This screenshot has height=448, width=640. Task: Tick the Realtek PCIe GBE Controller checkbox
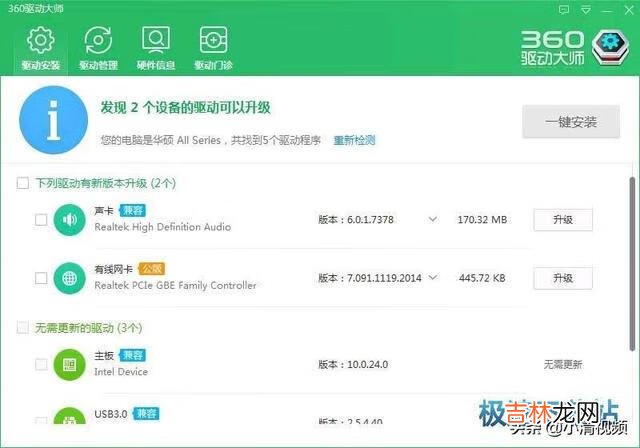tap(41, 277)
